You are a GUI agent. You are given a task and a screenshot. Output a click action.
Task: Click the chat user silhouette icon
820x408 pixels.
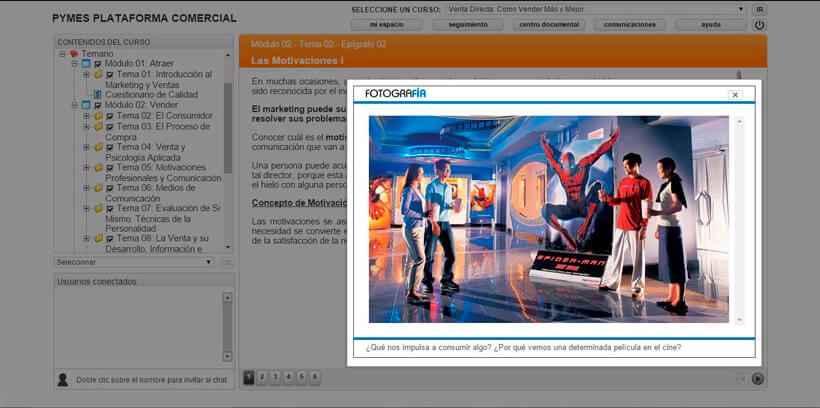pyautogui.click(x=62, y=379)
